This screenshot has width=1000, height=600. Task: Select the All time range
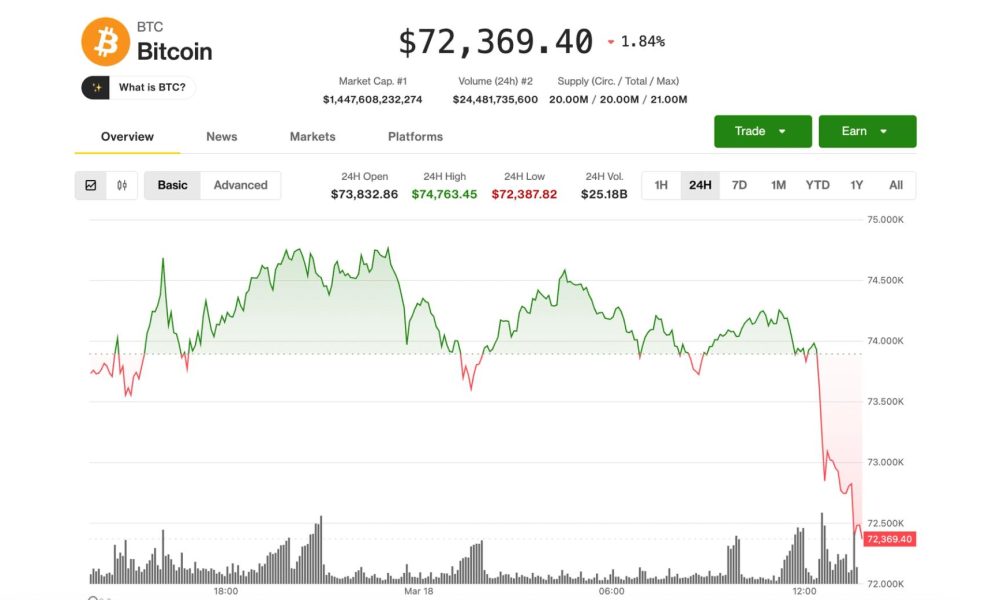[x=896, y=185]
